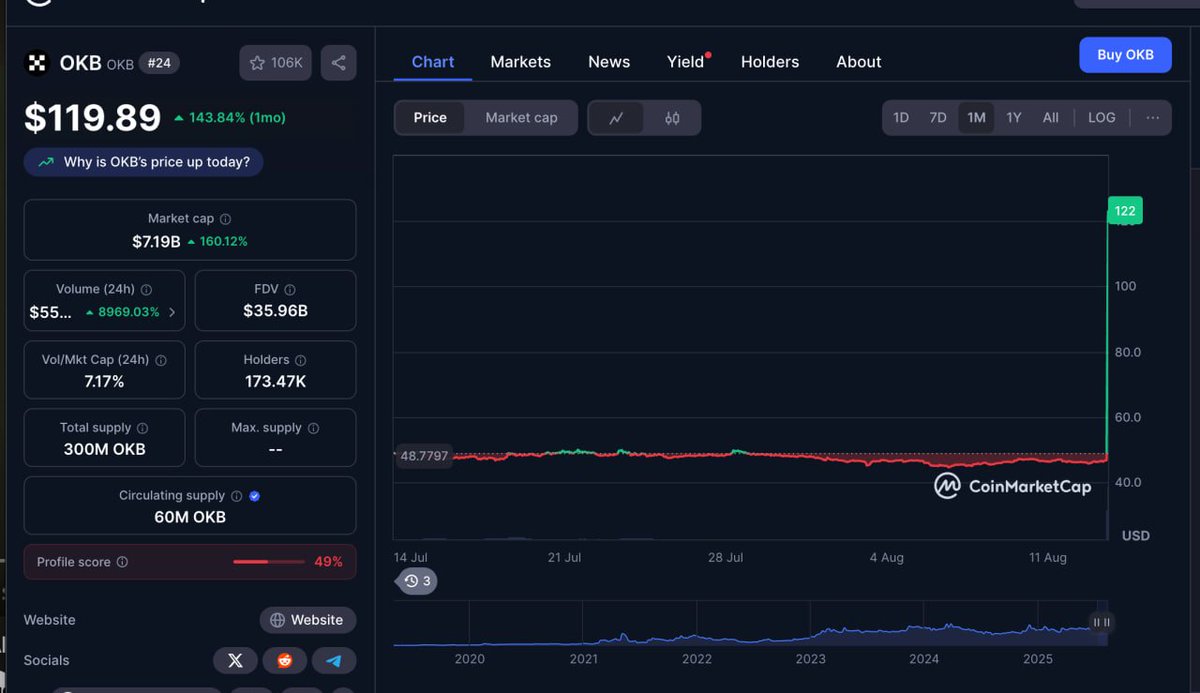This screenshot has width=1200, height=693.
Task: Click the Holders info icon
Action: click(301, 360)
